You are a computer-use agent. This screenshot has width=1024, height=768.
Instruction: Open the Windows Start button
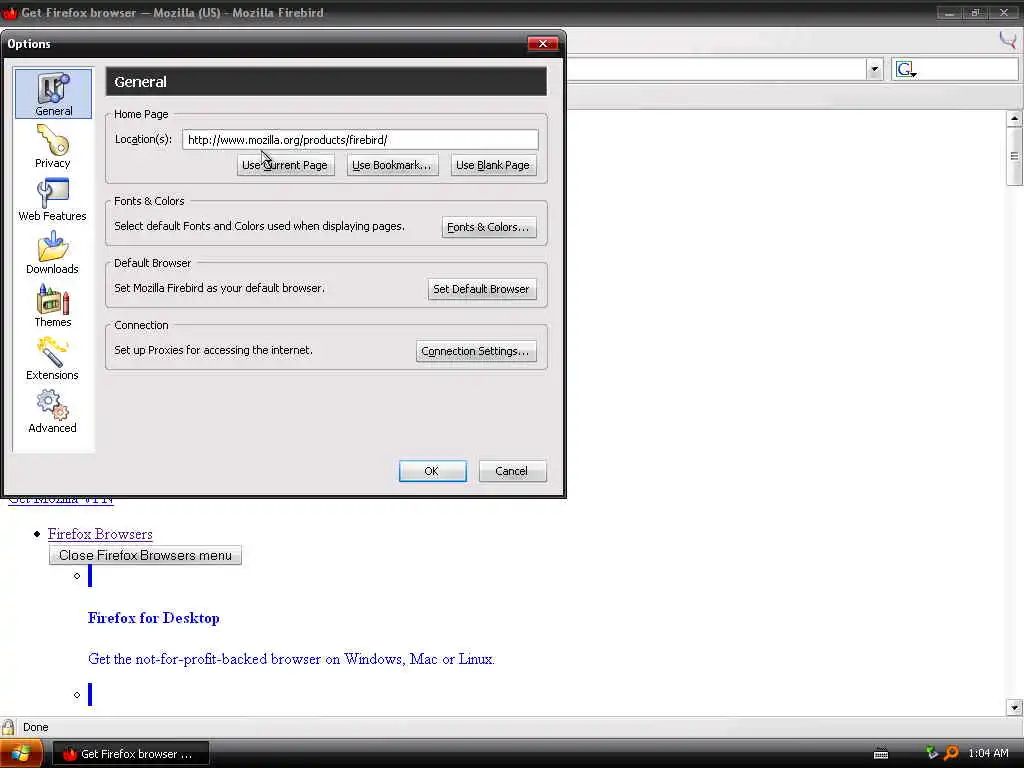(x=20, y=754)
